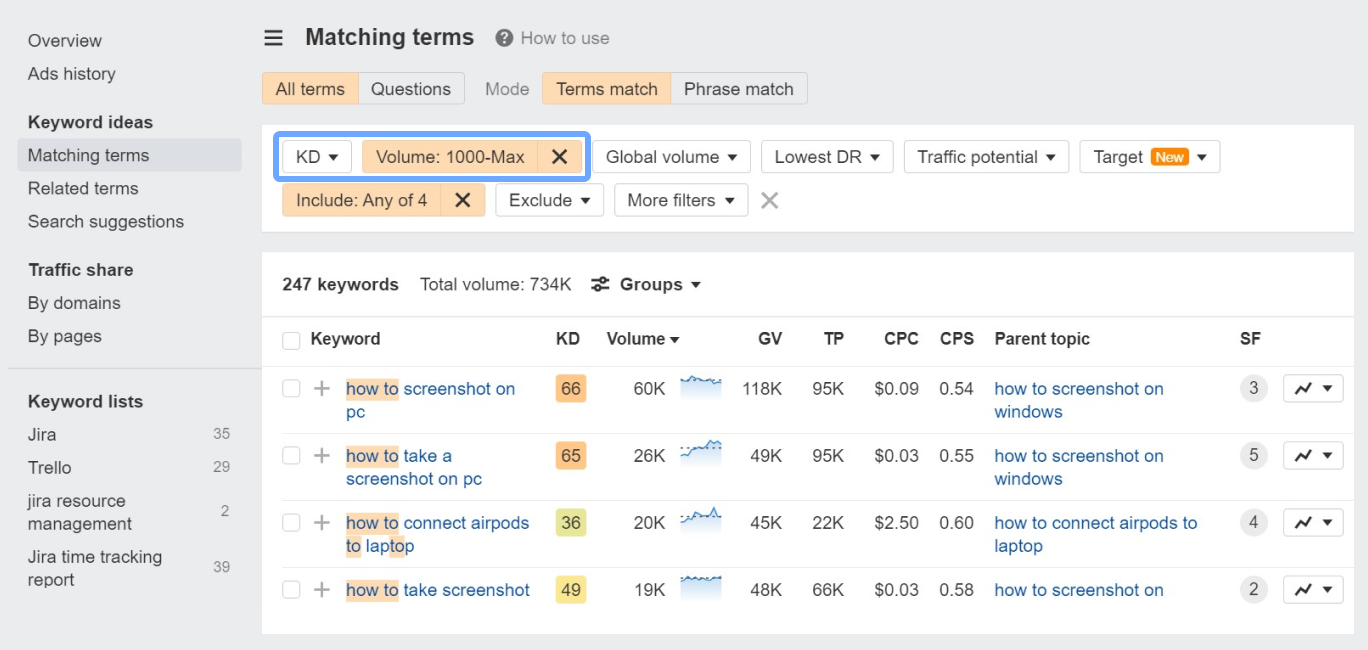Open the Traffic potential dropdown

pyautogui.click(x=986, y=157)
